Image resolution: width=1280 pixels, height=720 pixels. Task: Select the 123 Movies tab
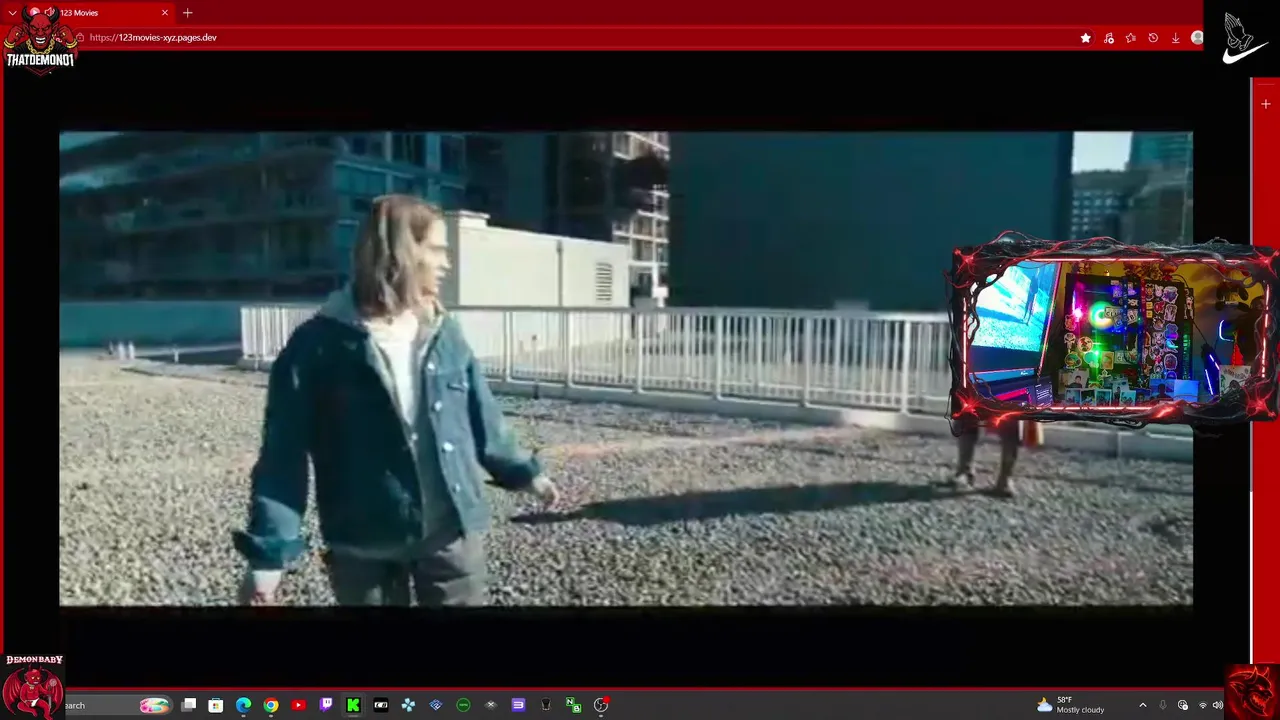click(100, 13)
